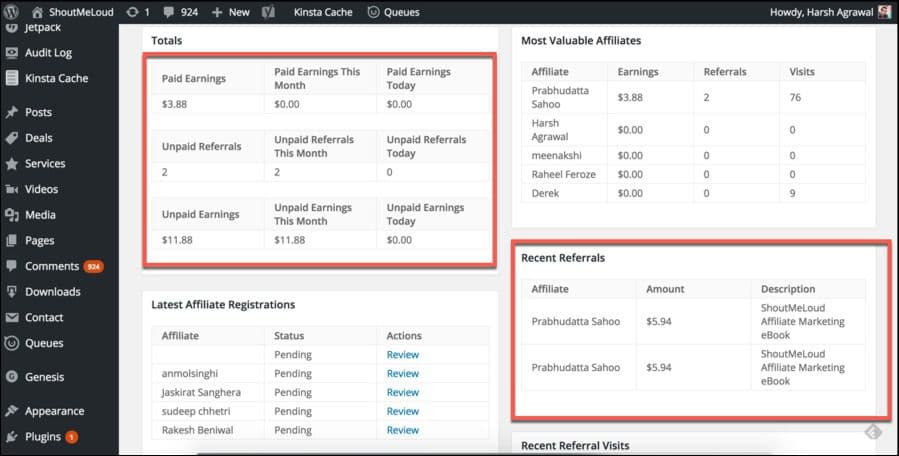Click Review for sudeep chhetri
Screen dimensions: 899x456
tap(402, 411)
